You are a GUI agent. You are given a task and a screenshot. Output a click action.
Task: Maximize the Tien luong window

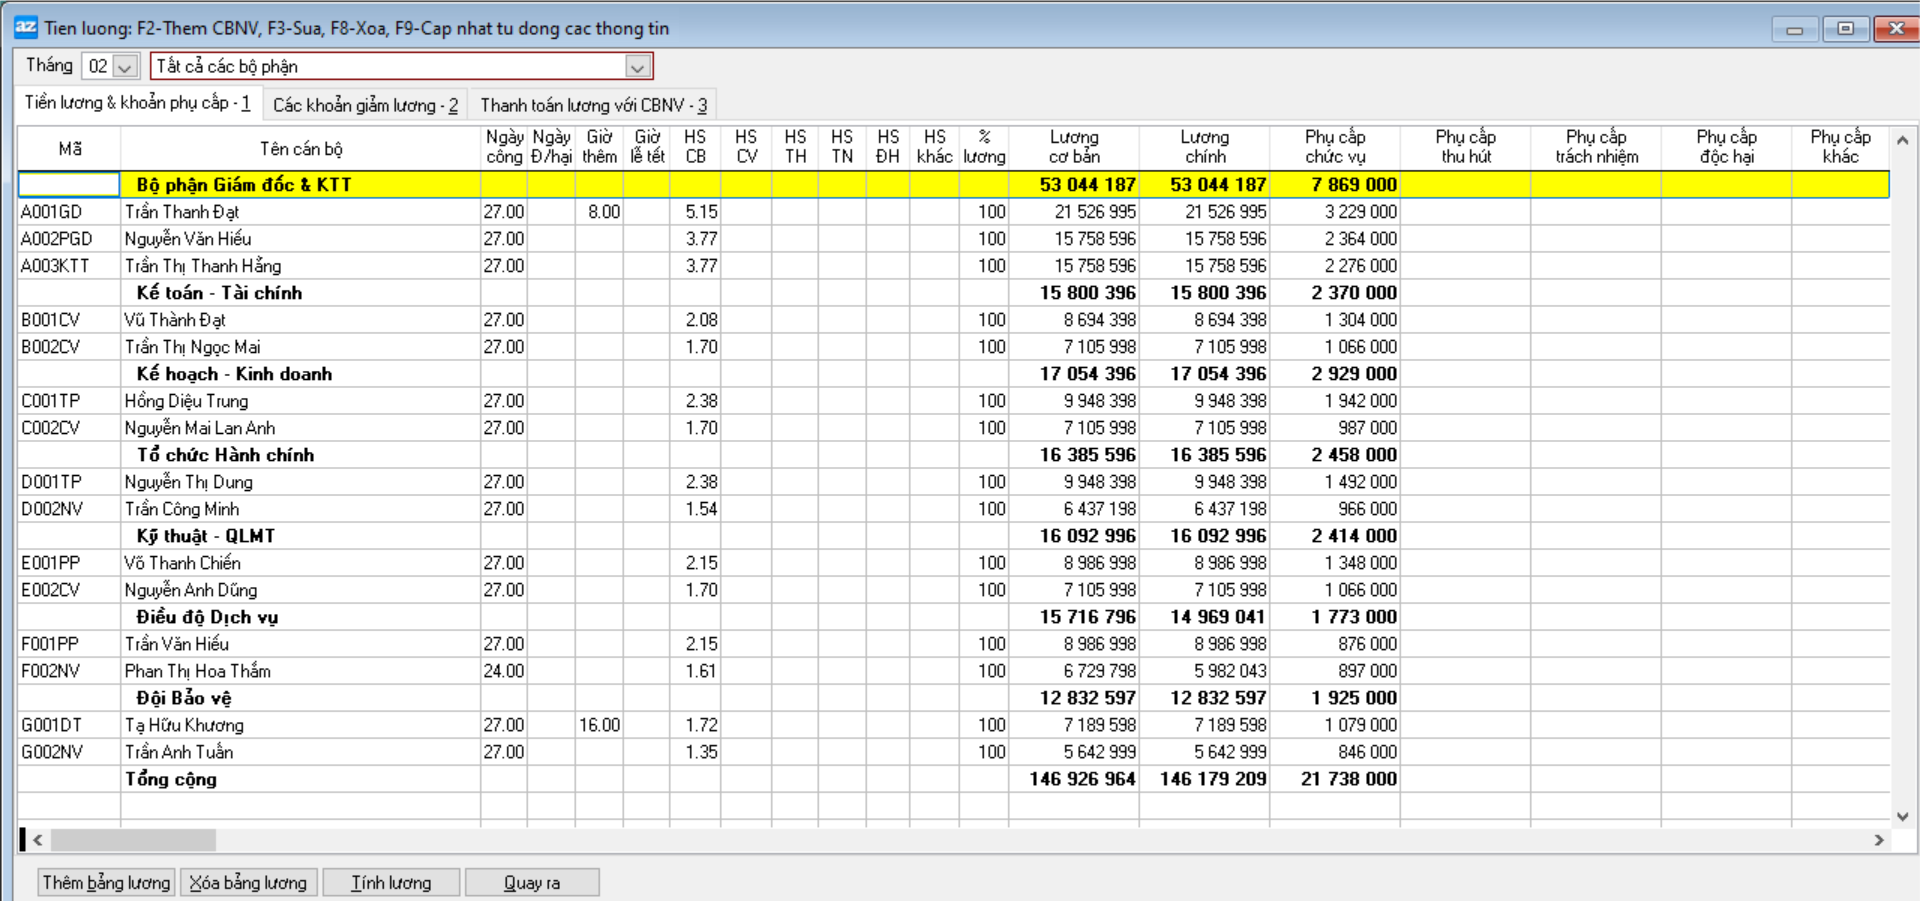click(x=1845, y=29)
